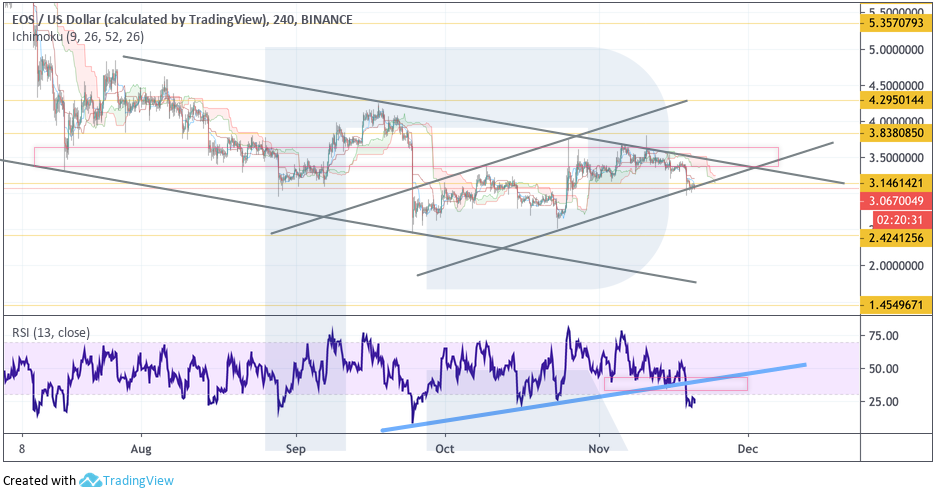Click the Oct marker on time axis
Image resolution: width=936 pixels, height=498 pixels.
coord(446,450)
